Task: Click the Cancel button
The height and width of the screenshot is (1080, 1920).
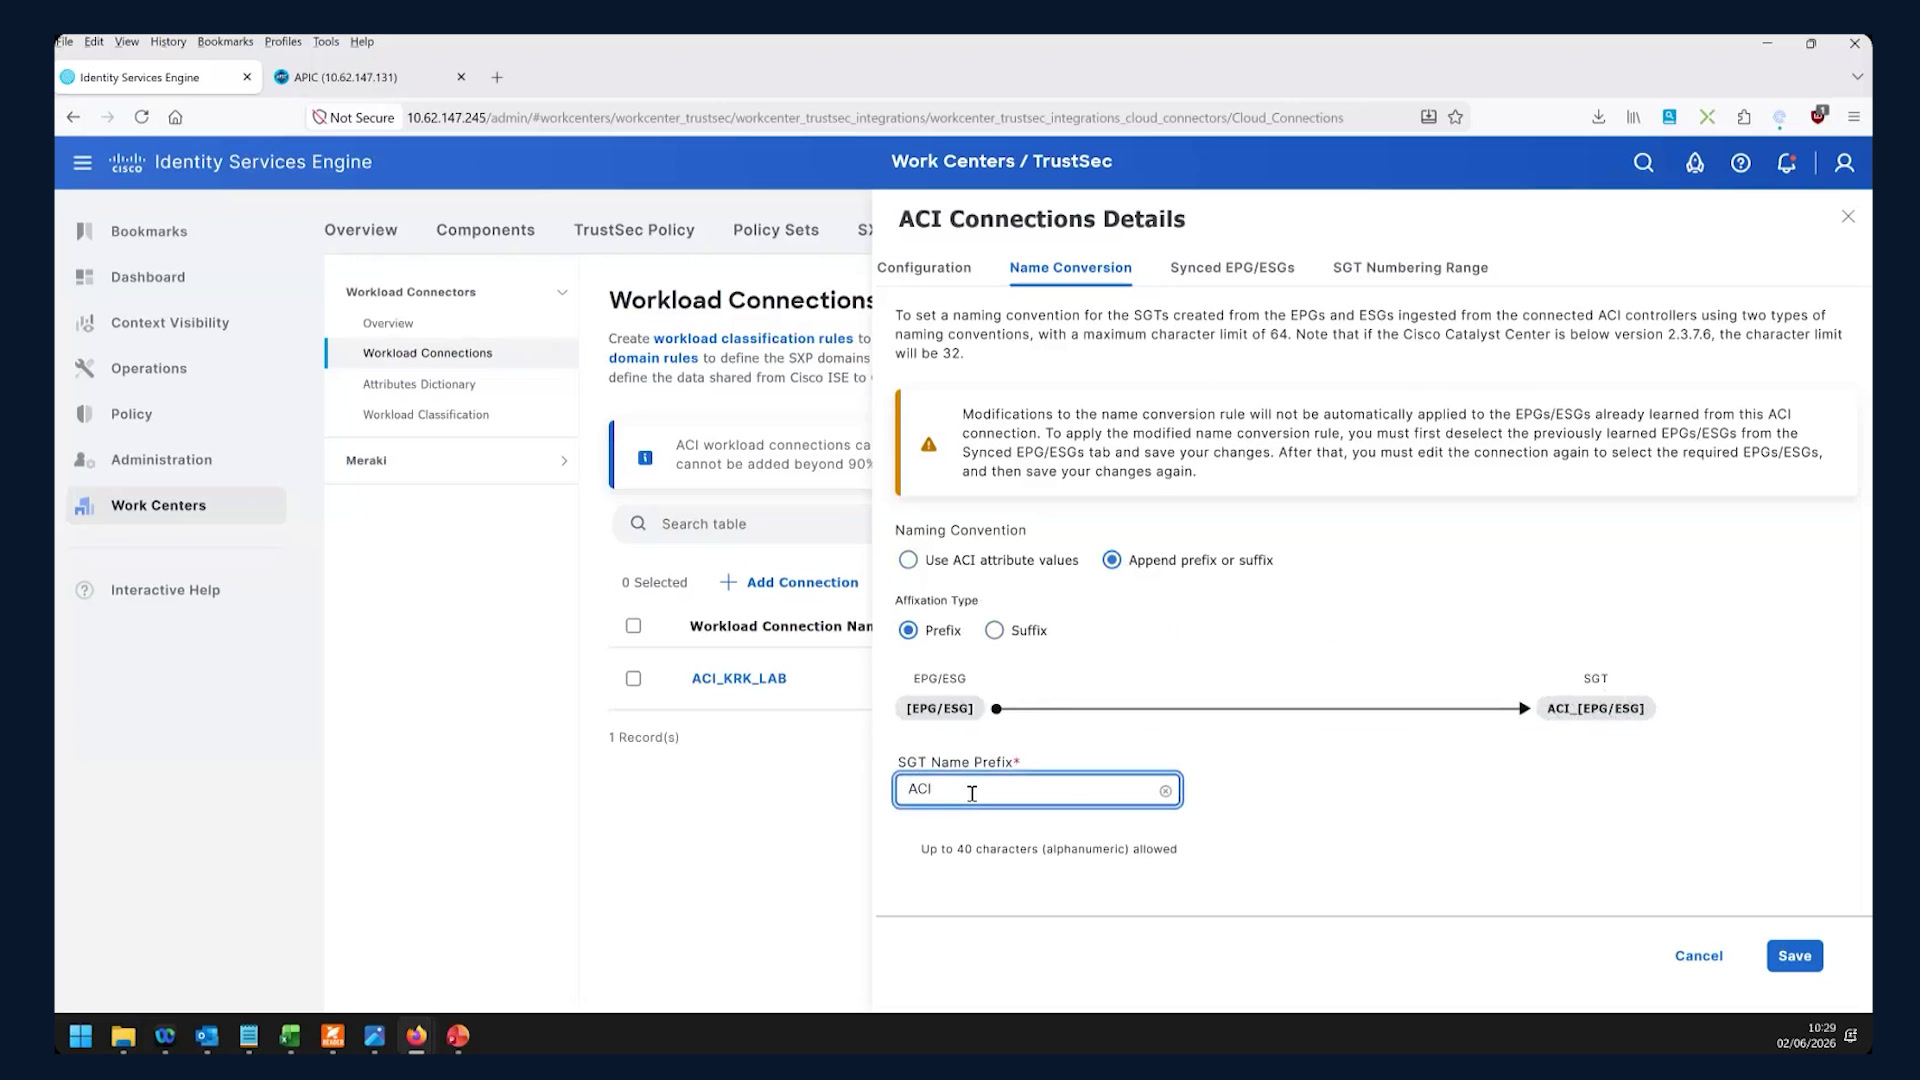Action: click(1698, 956)
